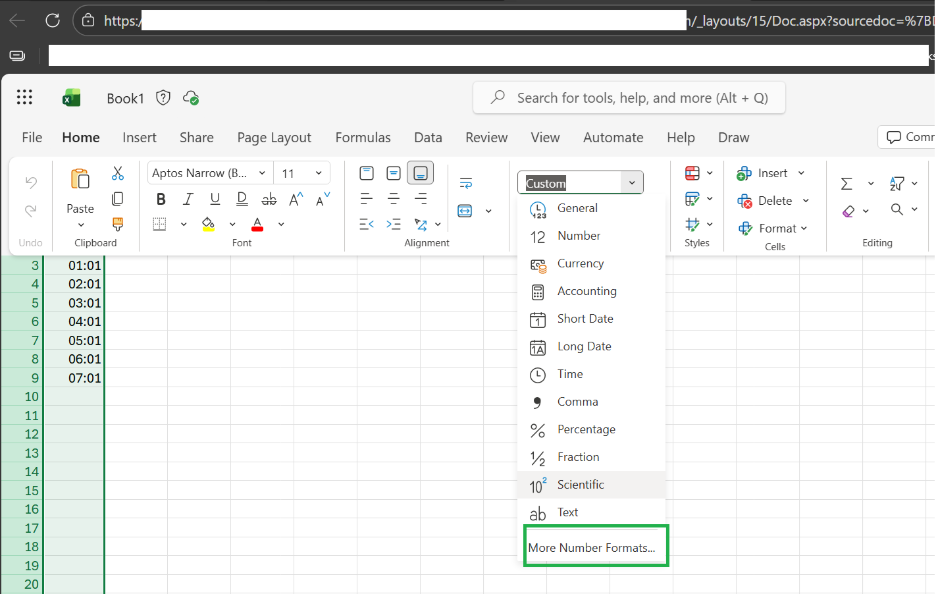
Task: Align text left
Action: coord(367,199)
